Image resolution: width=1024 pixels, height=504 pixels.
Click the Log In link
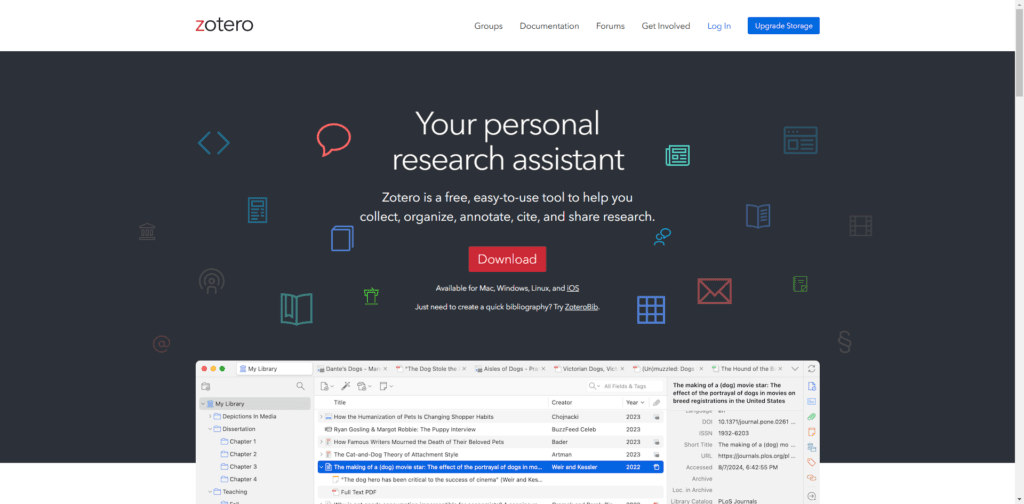[719, 26]
